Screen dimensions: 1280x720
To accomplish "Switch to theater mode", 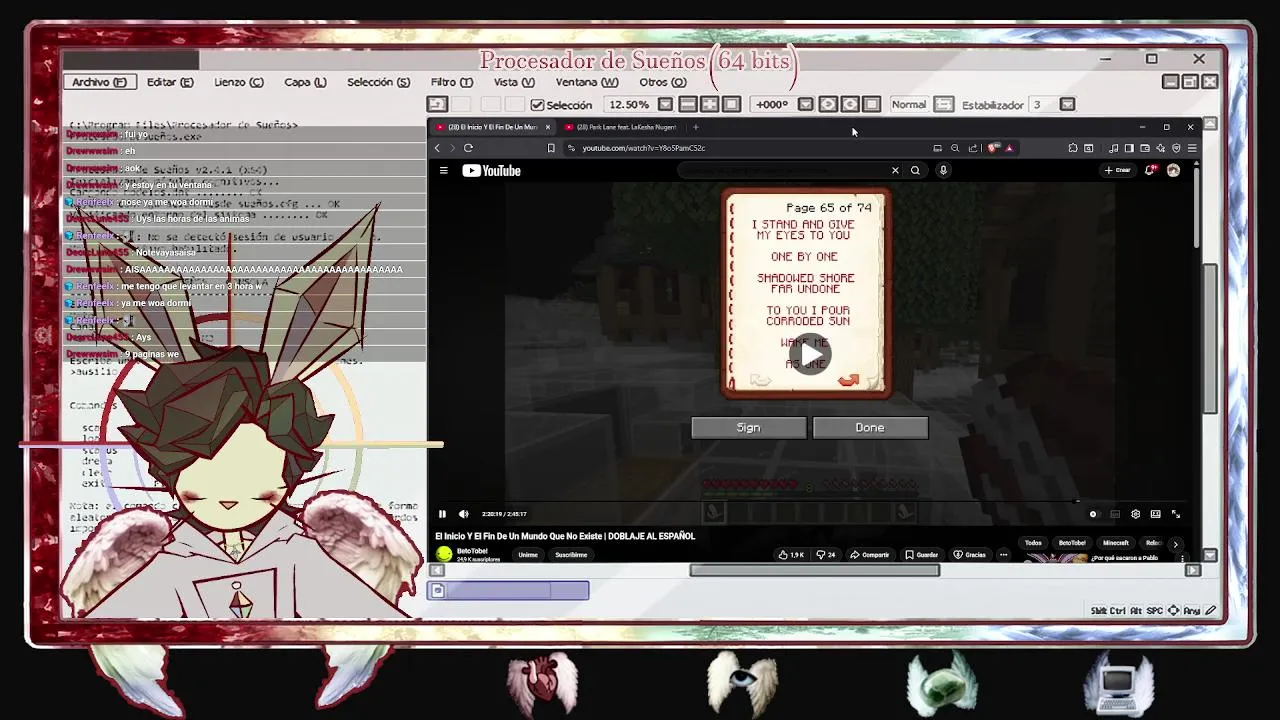I will click(x=1155, y=514).
